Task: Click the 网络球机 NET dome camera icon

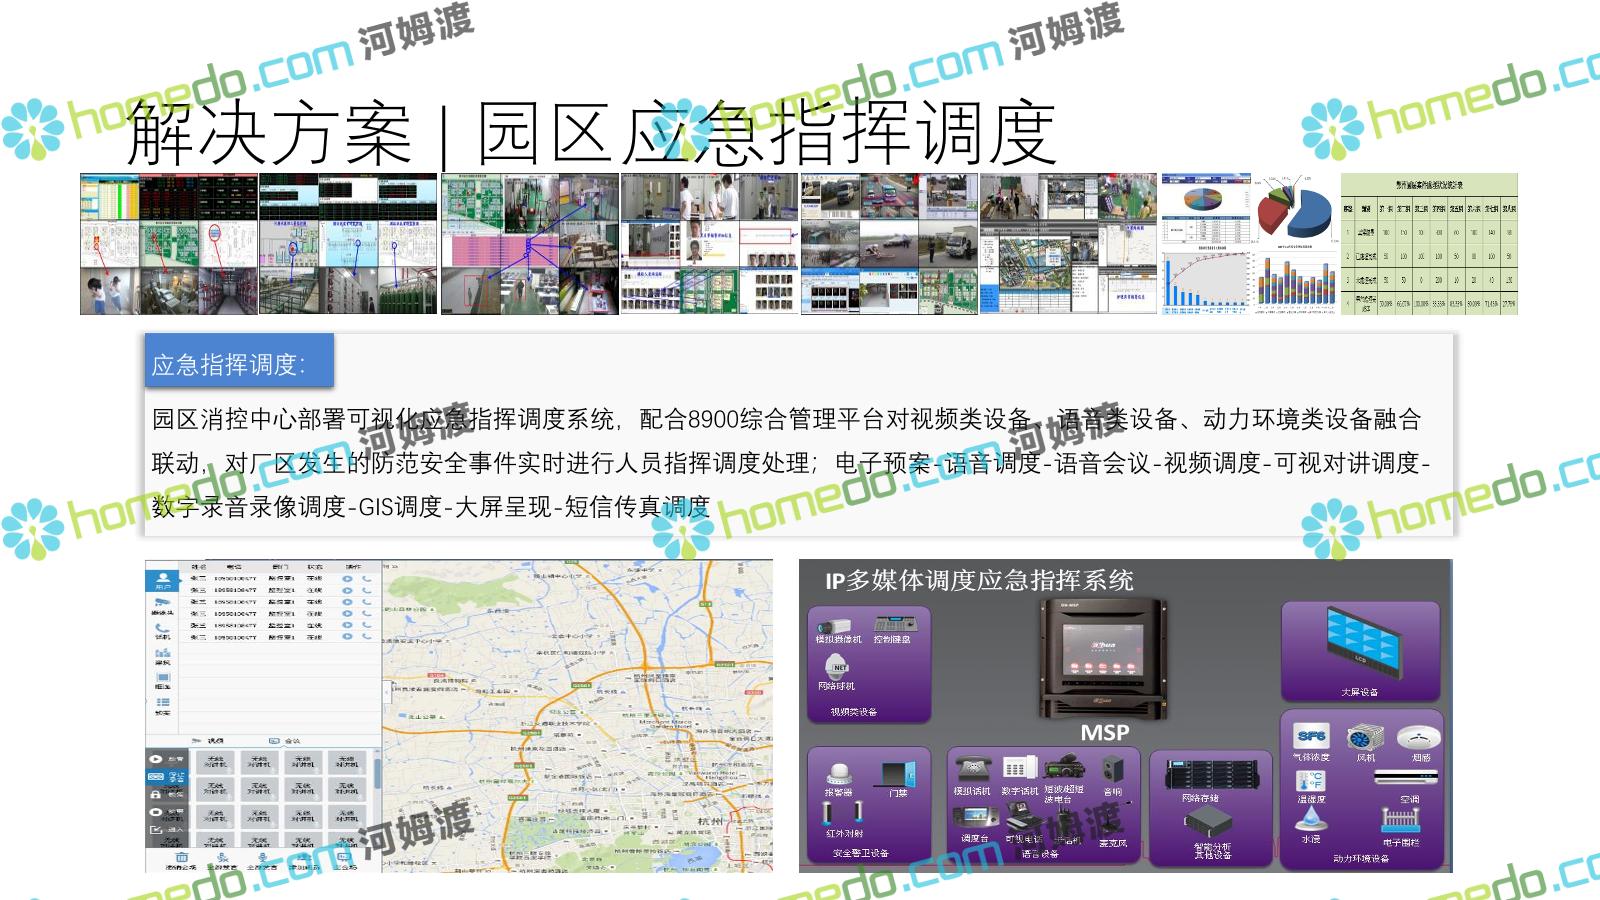Action: pyautogui.click(x=838, y=666)
